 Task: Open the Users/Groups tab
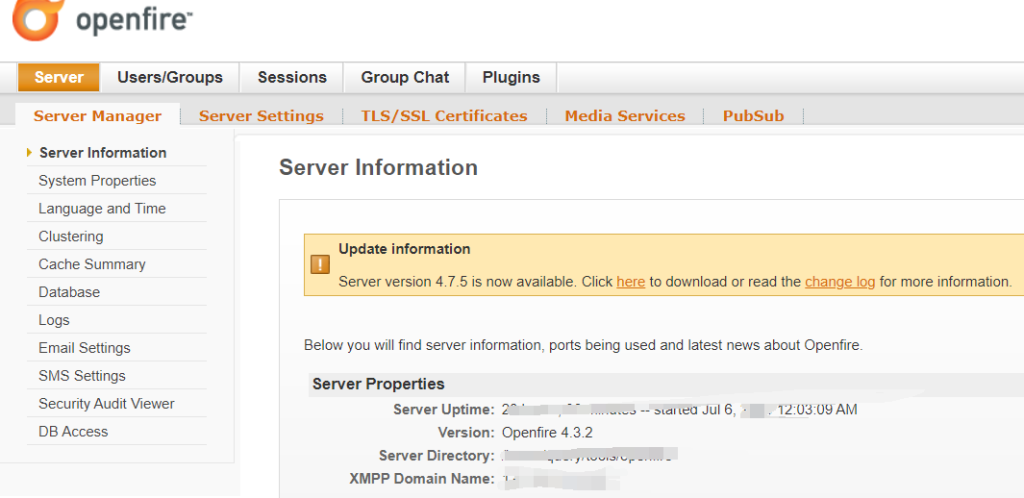(170, 78)
